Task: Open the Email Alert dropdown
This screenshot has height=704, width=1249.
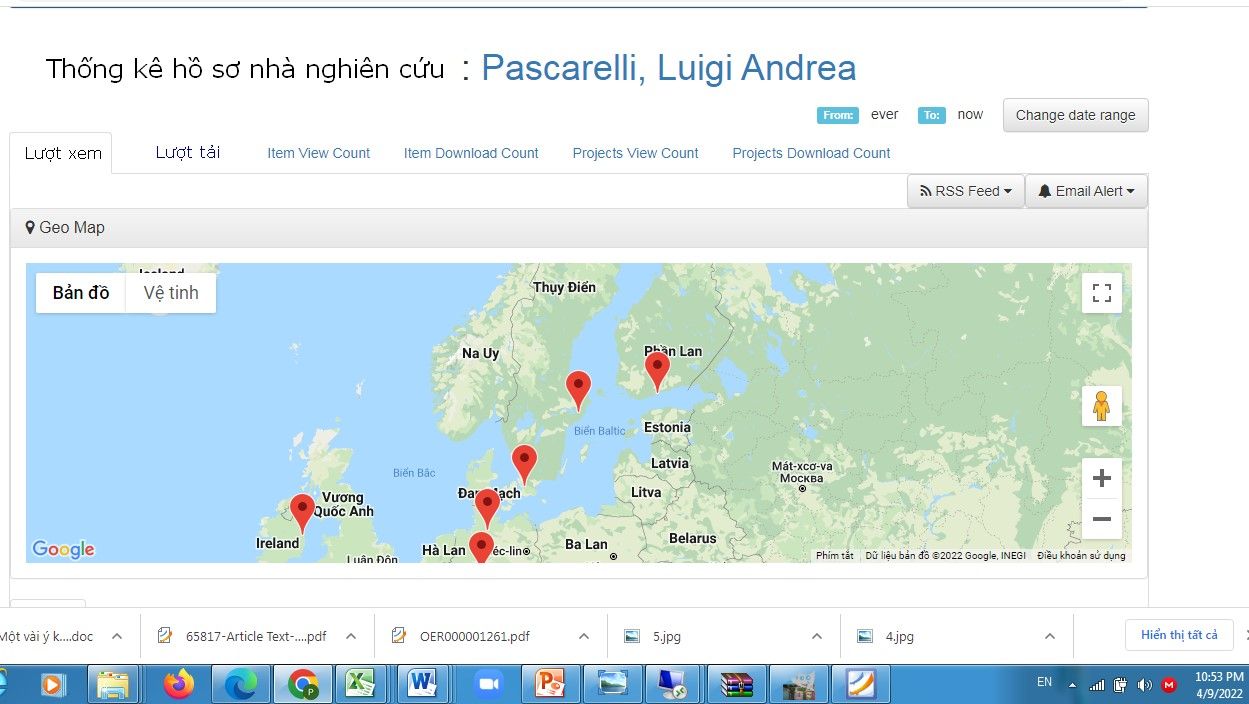Action: click(x=1086, y=191)
